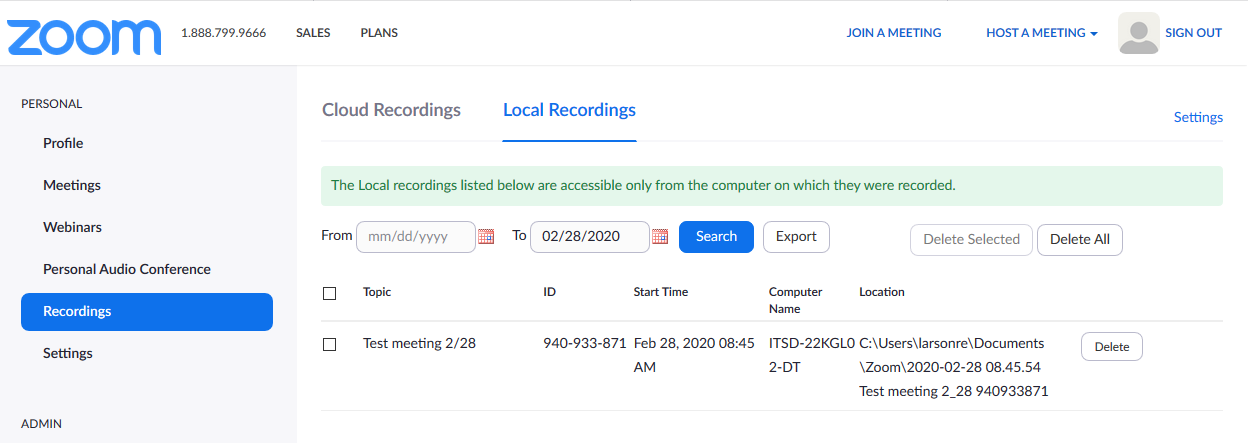Click the phone number 1.888.799.9666
The image size is (1248, 443).
223,33
